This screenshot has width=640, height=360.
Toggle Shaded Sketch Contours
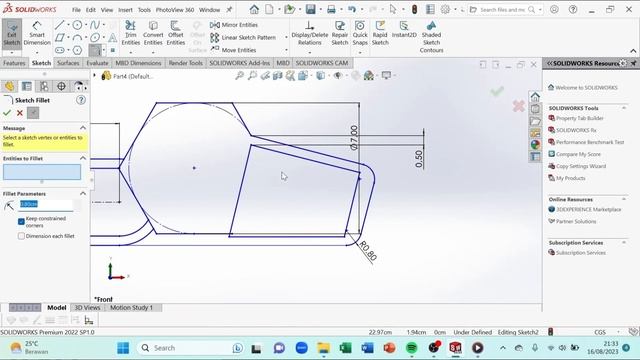(431, 37)
